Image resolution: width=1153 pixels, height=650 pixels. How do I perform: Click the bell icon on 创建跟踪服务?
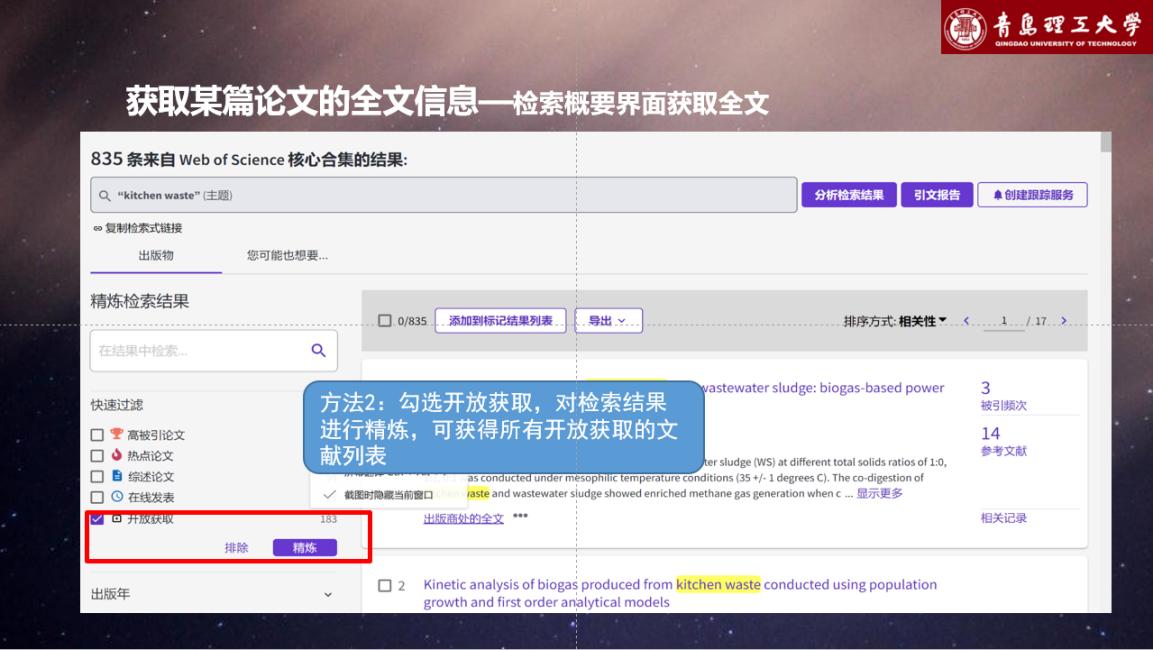point(997,195)
